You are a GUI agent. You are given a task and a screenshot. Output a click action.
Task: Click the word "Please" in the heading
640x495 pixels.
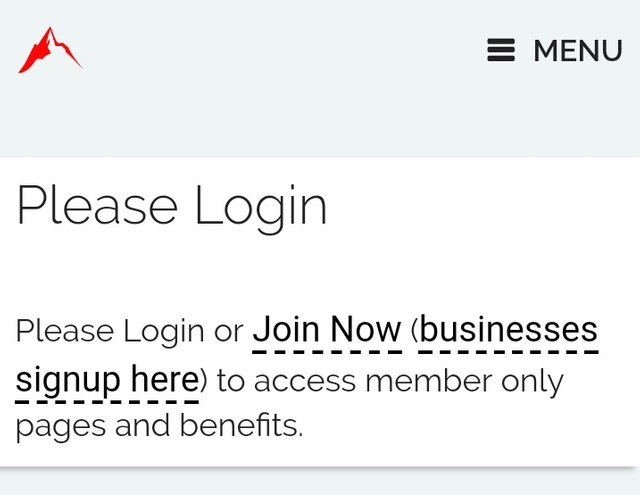click(x=97, y=206)
